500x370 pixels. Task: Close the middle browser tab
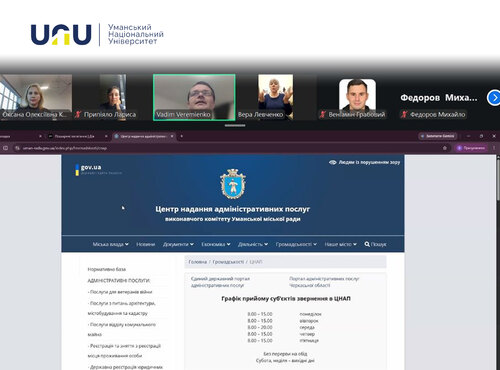coord(106,136)
